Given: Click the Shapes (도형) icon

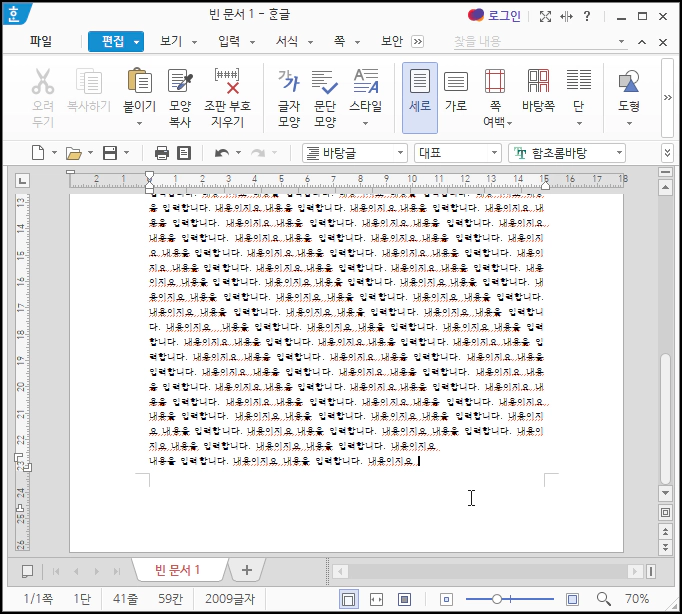Looking at the screenshot, I should (x=629, y=82).
